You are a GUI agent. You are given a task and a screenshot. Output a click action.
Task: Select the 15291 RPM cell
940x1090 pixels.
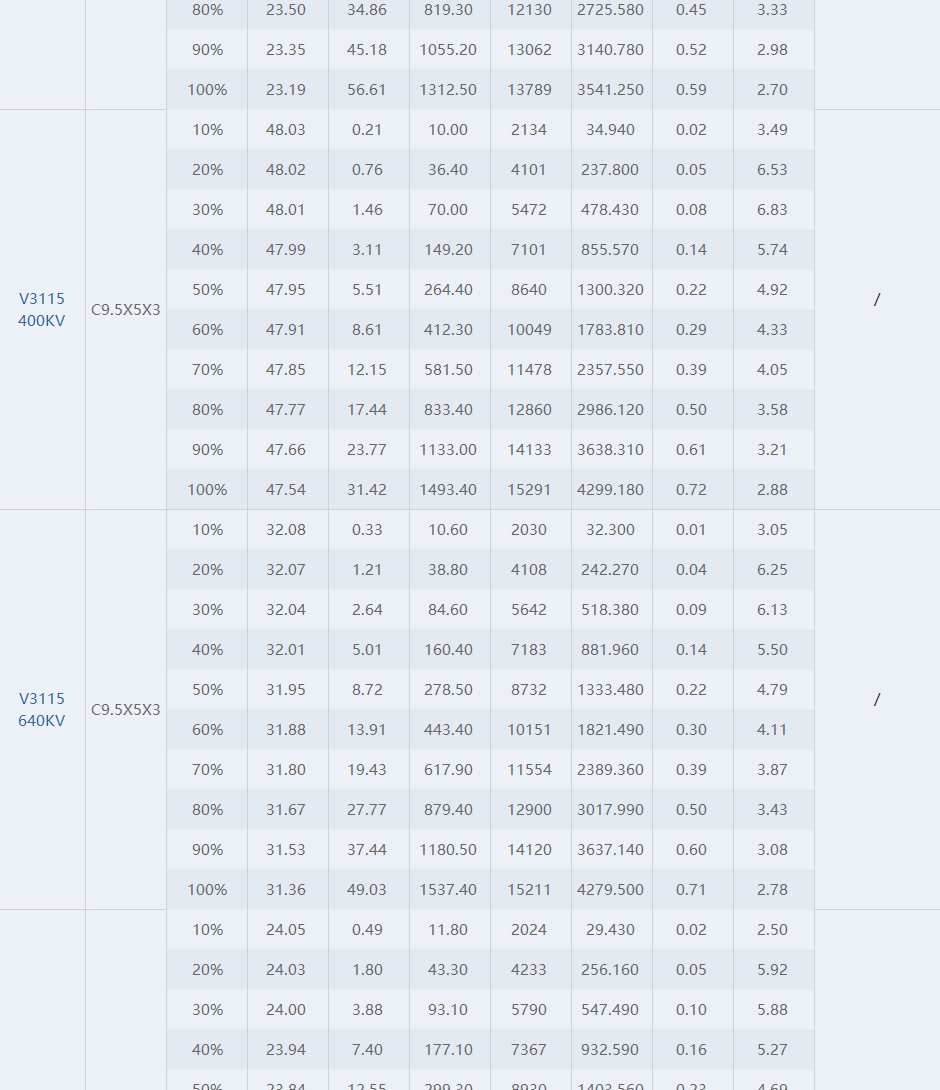pos(529,489)
